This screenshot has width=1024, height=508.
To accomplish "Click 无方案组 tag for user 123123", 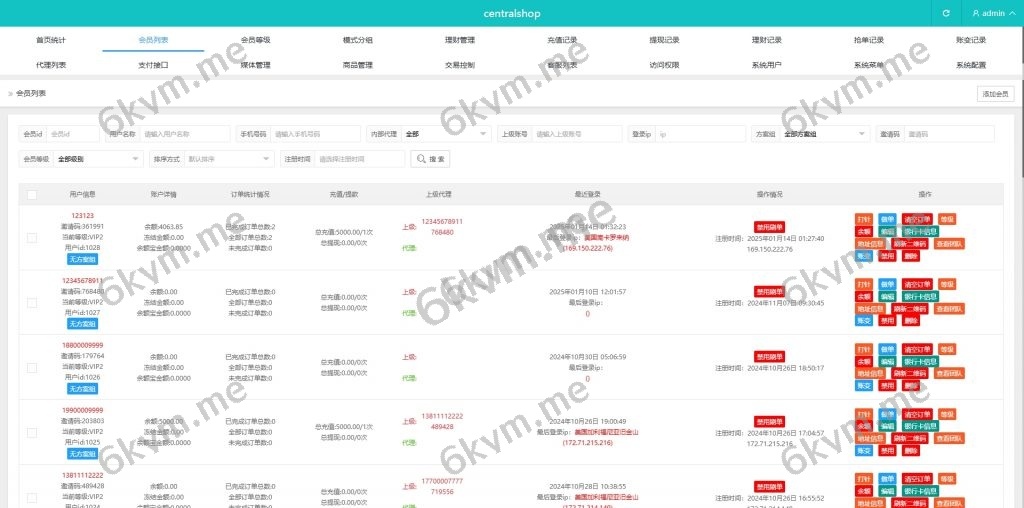I will (83, 259).
